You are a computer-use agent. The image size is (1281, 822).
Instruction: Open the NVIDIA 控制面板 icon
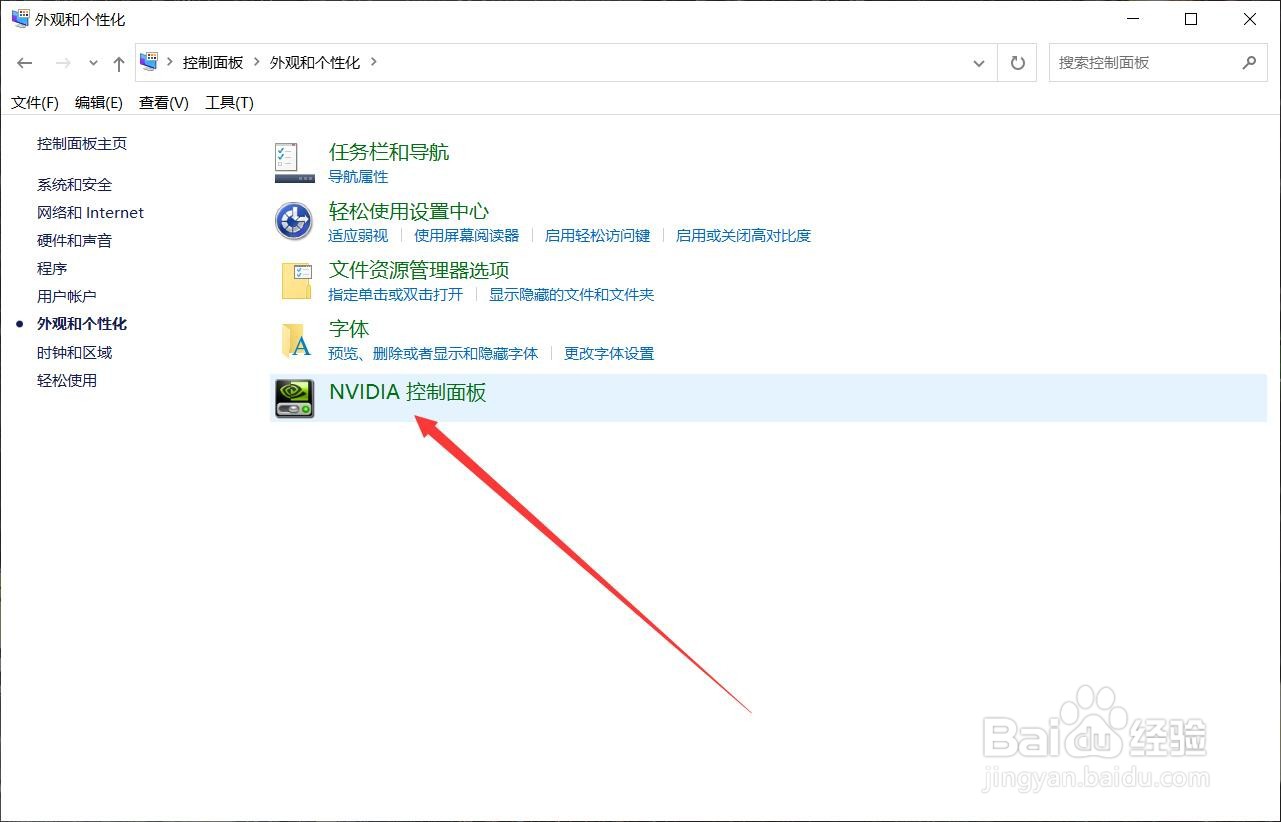[293, 397]
